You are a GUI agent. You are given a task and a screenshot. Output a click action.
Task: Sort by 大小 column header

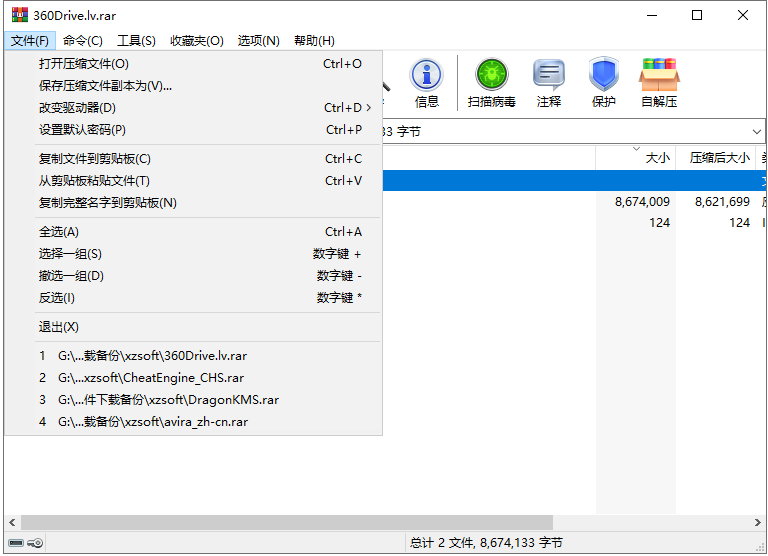[636, 158]
